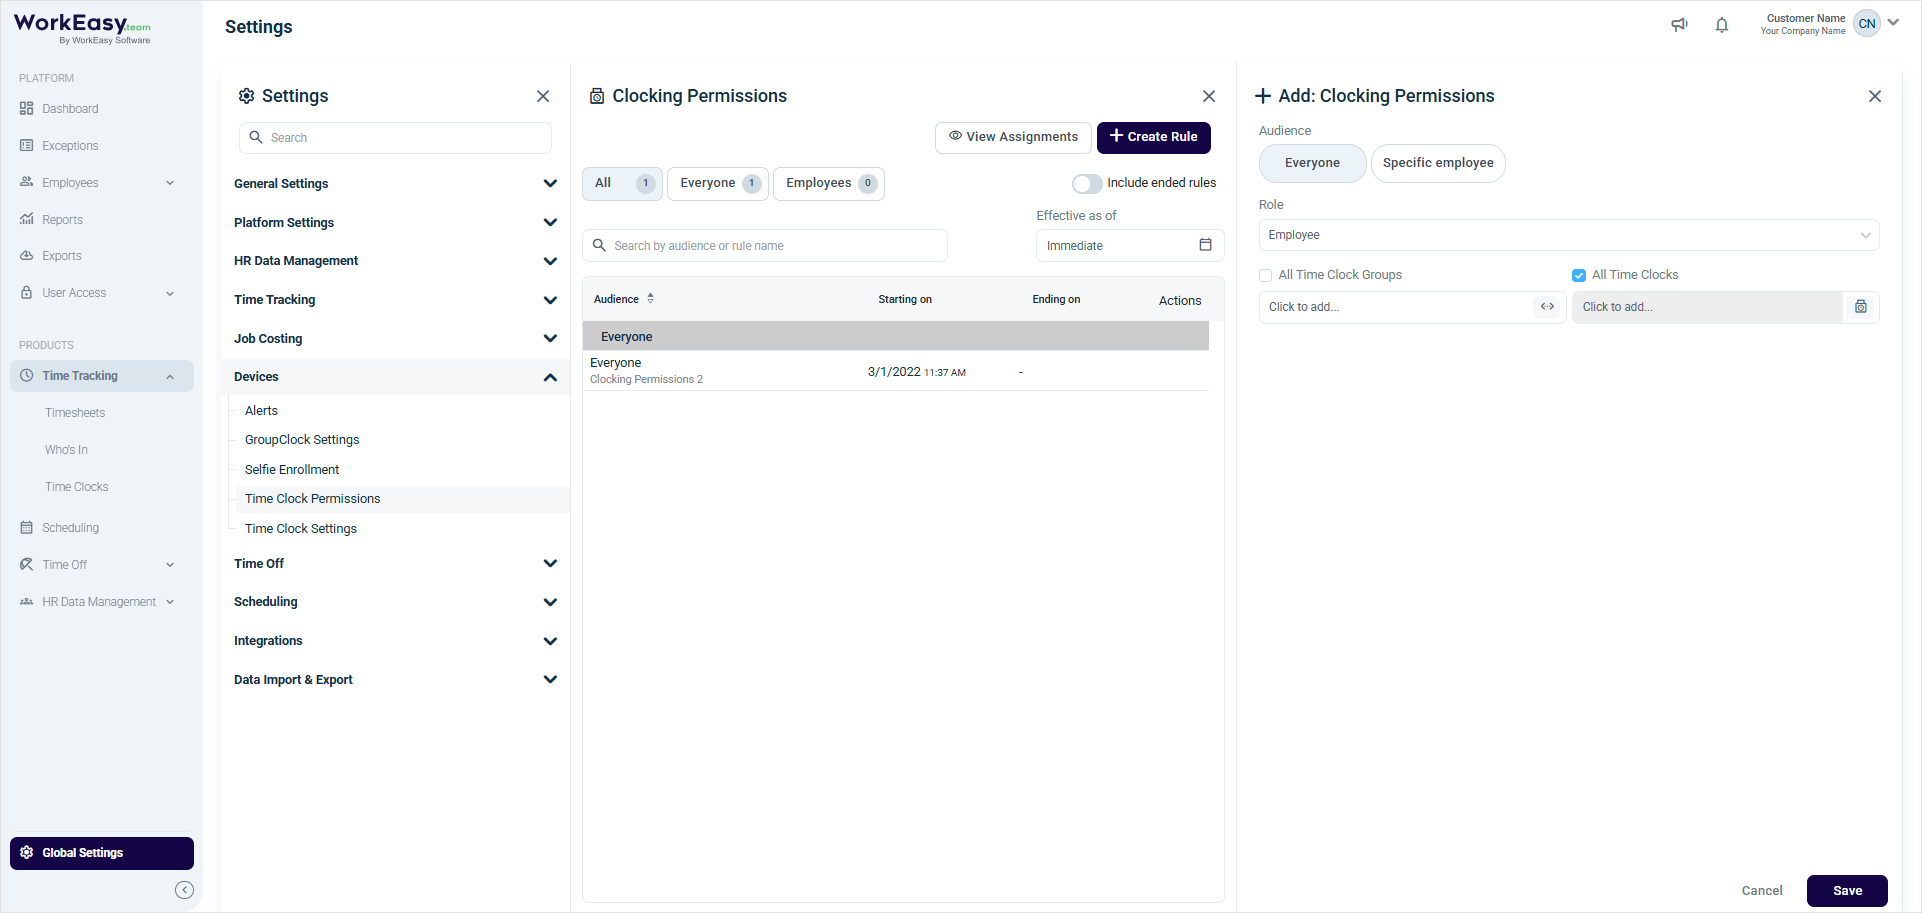Viewport: 1922px width, 913px height.
Task: Open Exports in the sidebar
Action: click(x=62, y=256)
